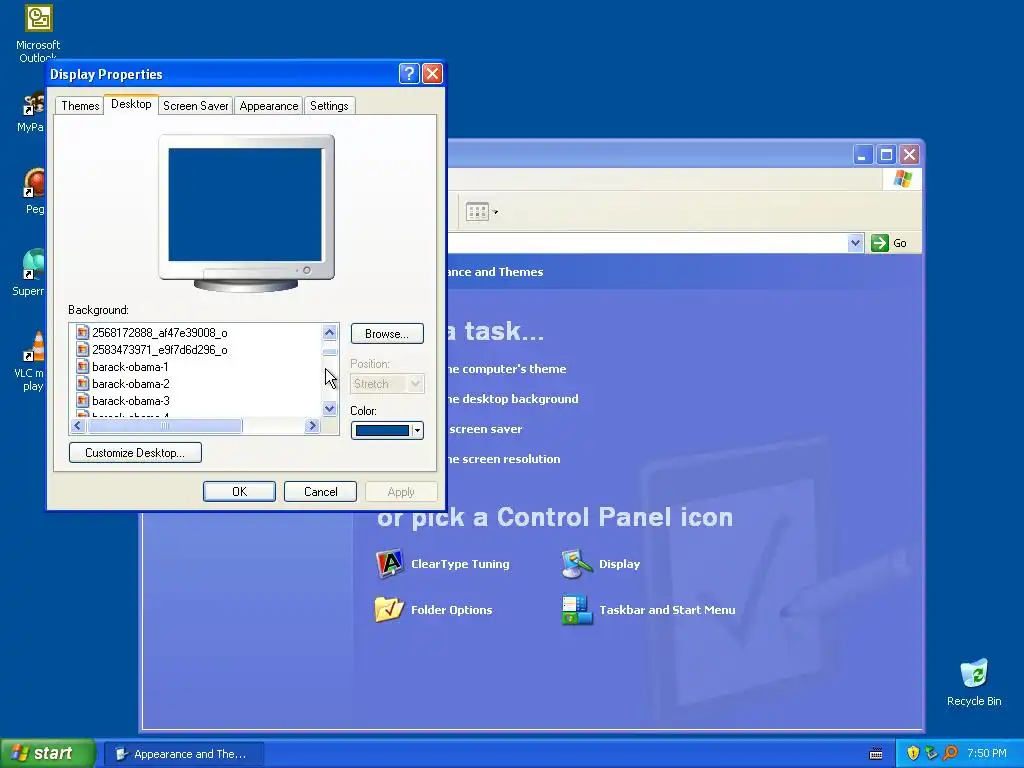This screenshot has width=1024, height=768.
Task: Open the Views icon dropdown arrow
Action: [495, 212]
